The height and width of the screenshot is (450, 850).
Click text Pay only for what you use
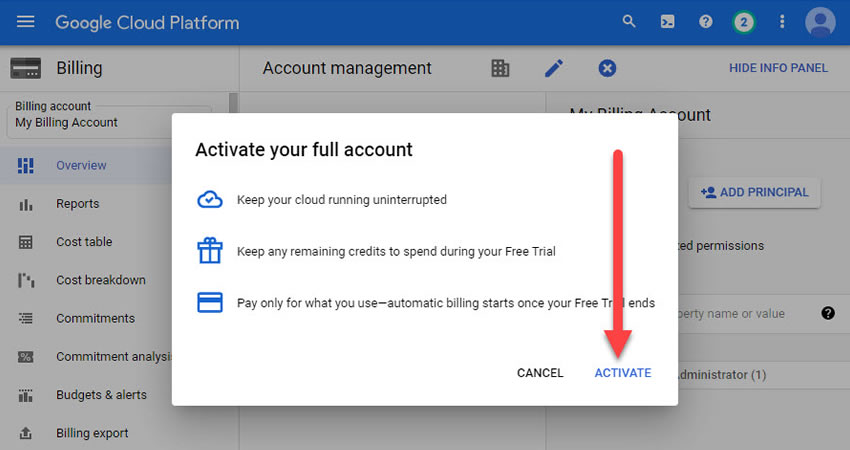[x=446, y=303]
